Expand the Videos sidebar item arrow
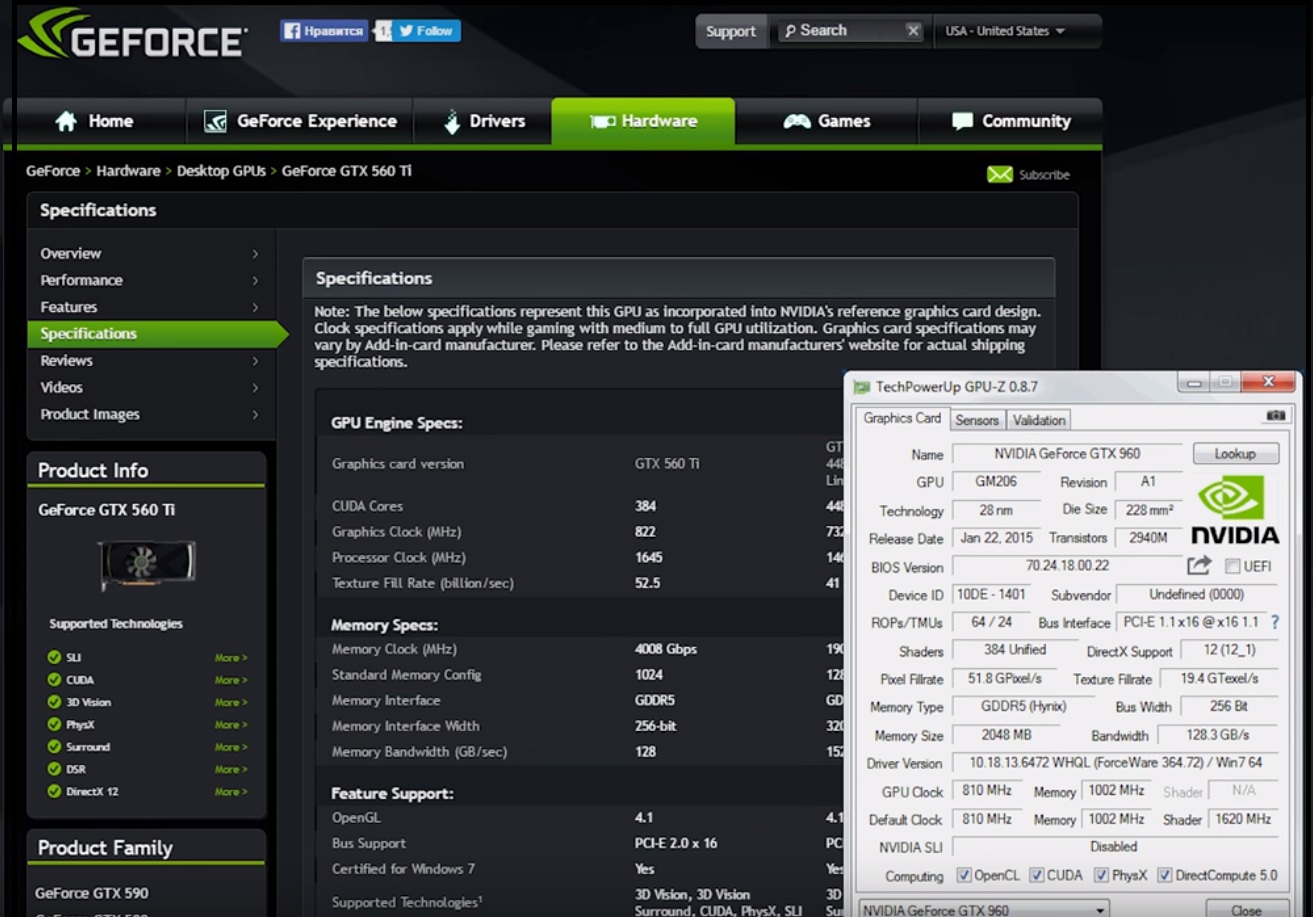Image resolution: width=1313 pixels, height=917 pixels. coord(256,388)
